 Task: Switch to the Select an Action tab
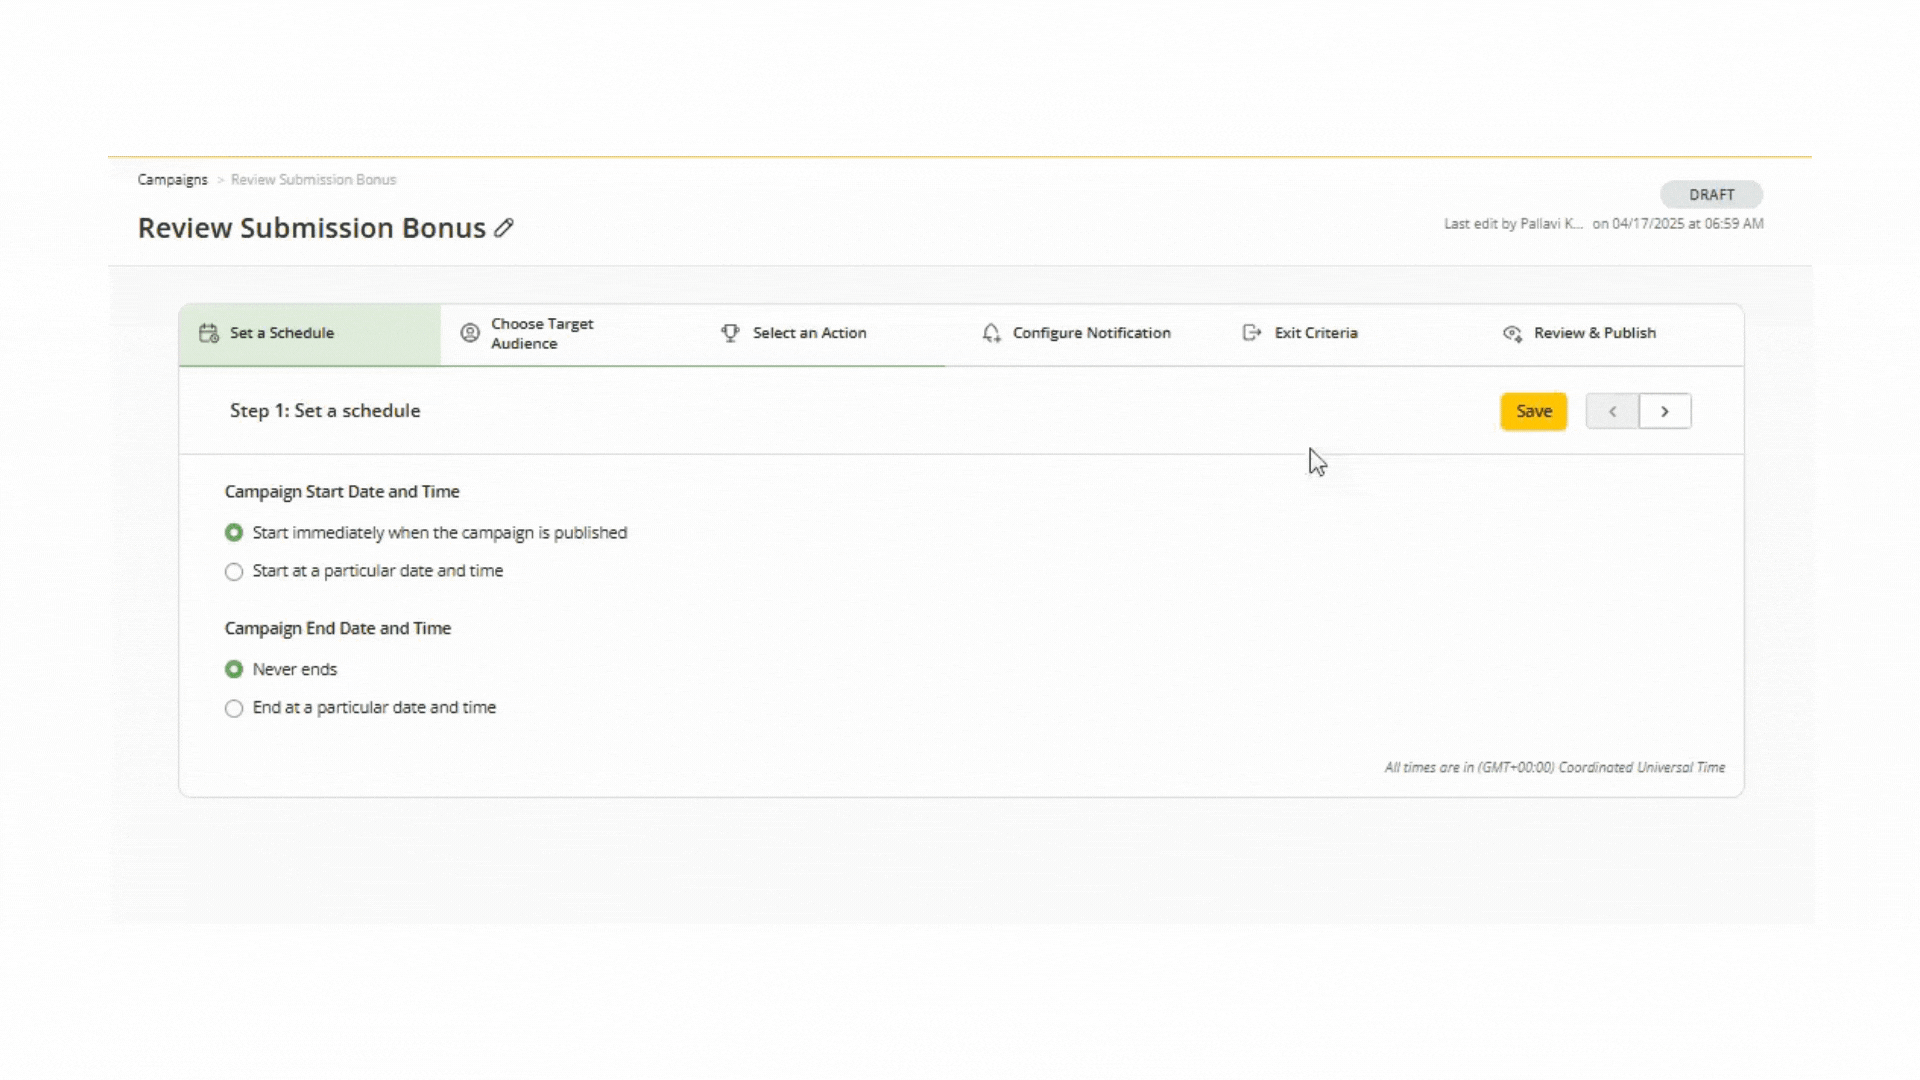[x=809, y=333]
